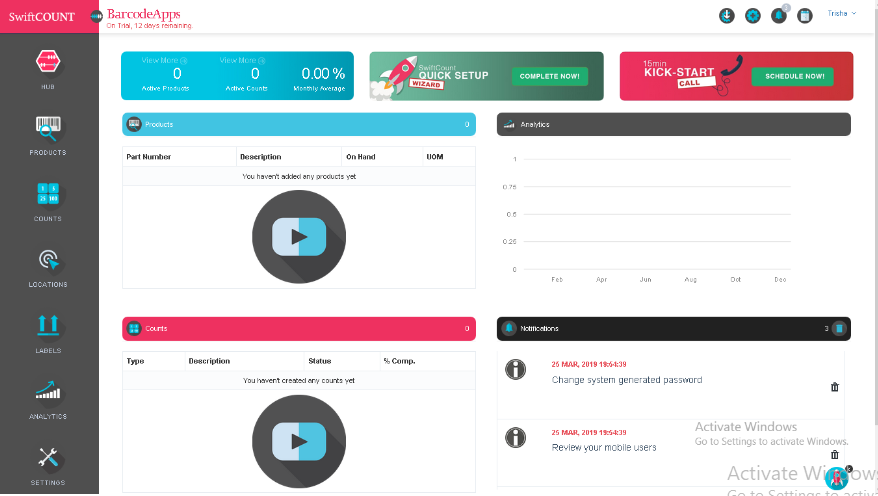Click info icon beside mobile users notification
This screenshot has height=496, width=878.
(516, 437)
